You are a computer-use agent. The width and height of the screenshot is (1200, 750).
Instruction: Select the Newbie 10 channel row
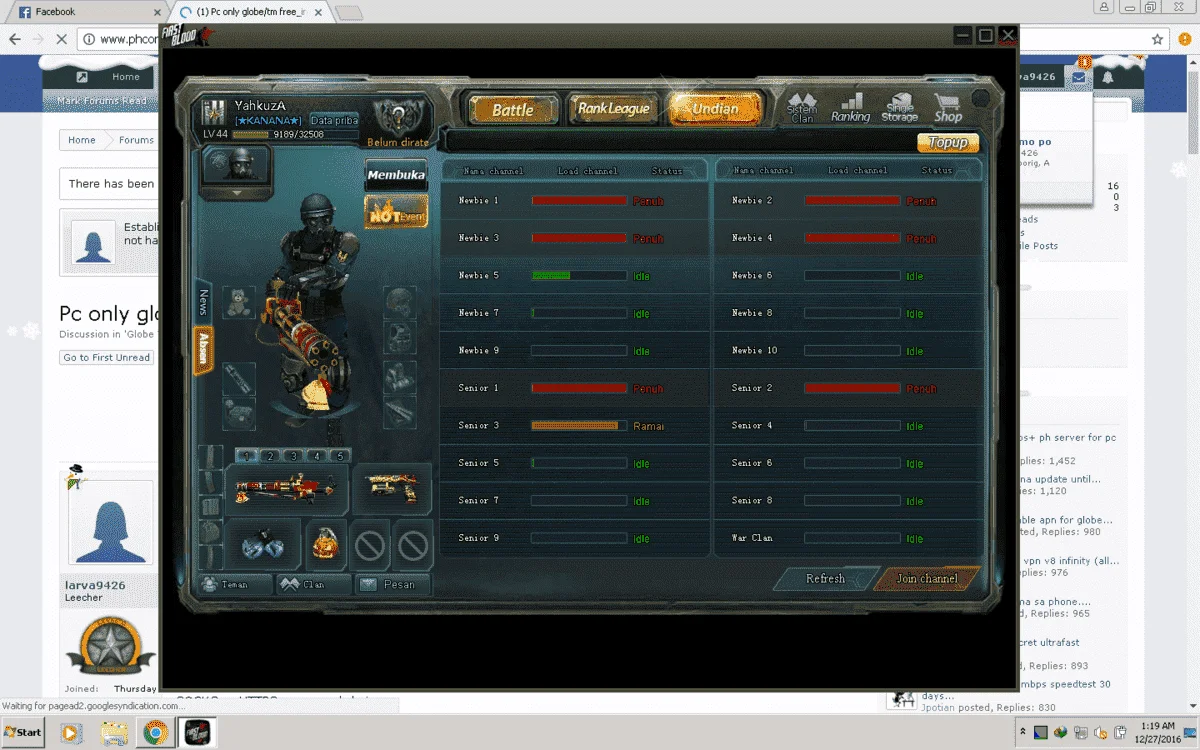(x=848, y=351)
